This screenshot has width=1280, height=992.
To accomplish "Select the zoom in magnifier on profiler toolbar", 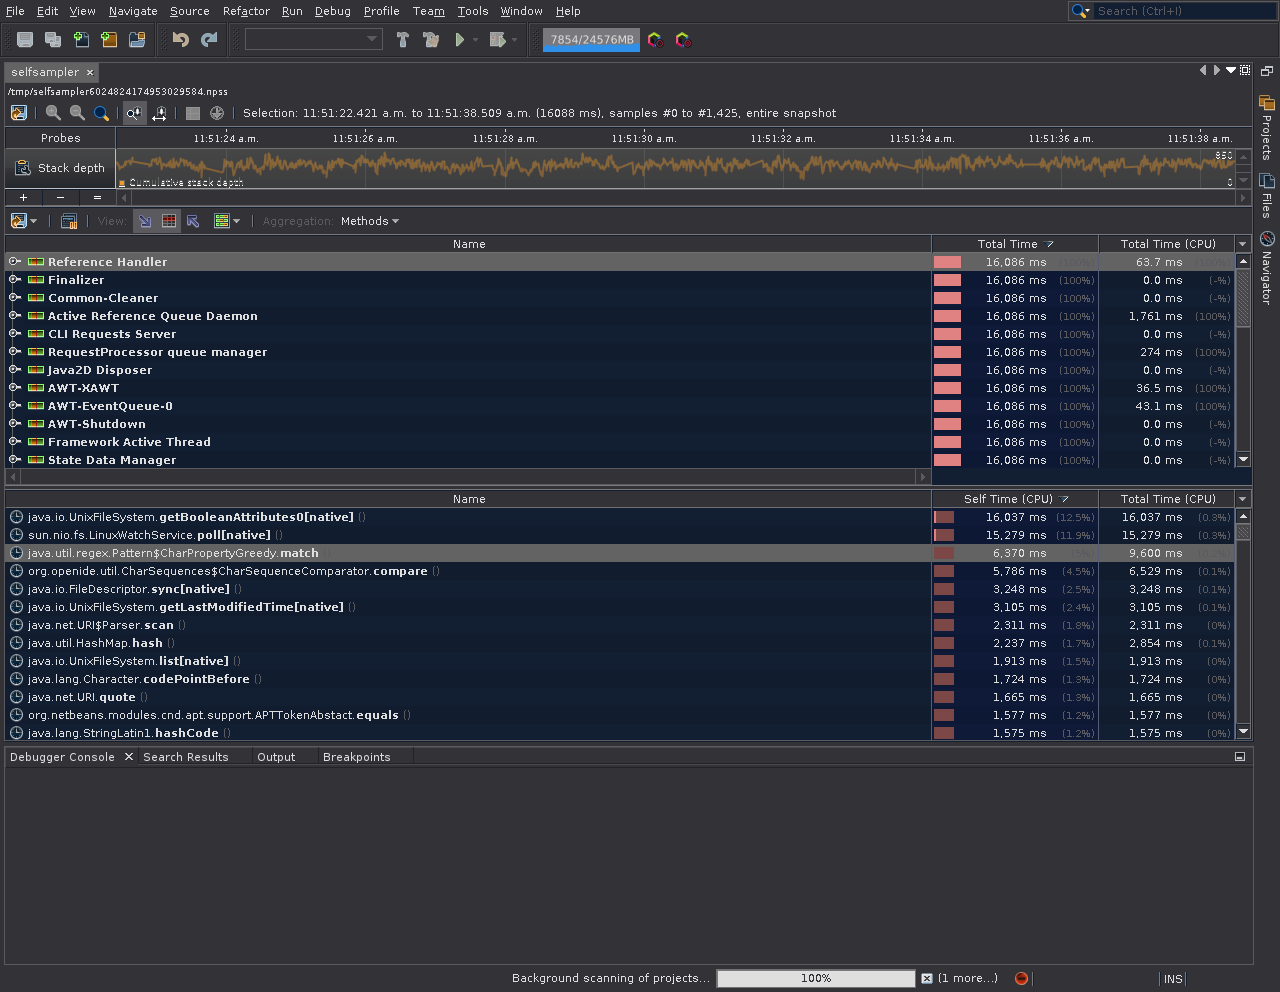I will pyautogui.click(x=53, y=112).
